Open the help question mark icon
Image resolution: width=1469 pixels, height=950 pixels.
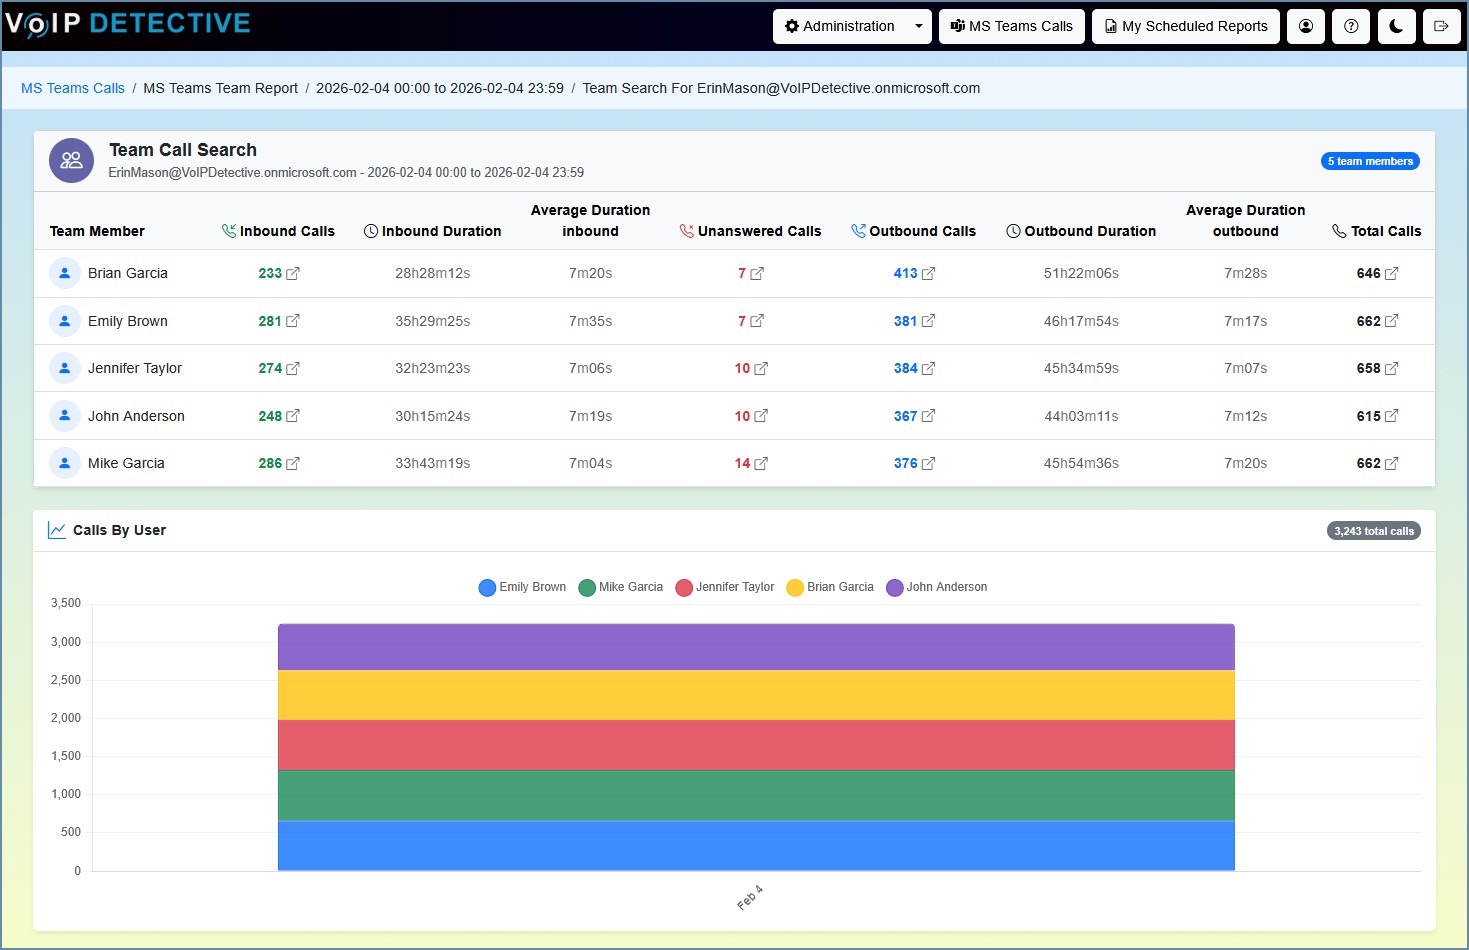1351,27
